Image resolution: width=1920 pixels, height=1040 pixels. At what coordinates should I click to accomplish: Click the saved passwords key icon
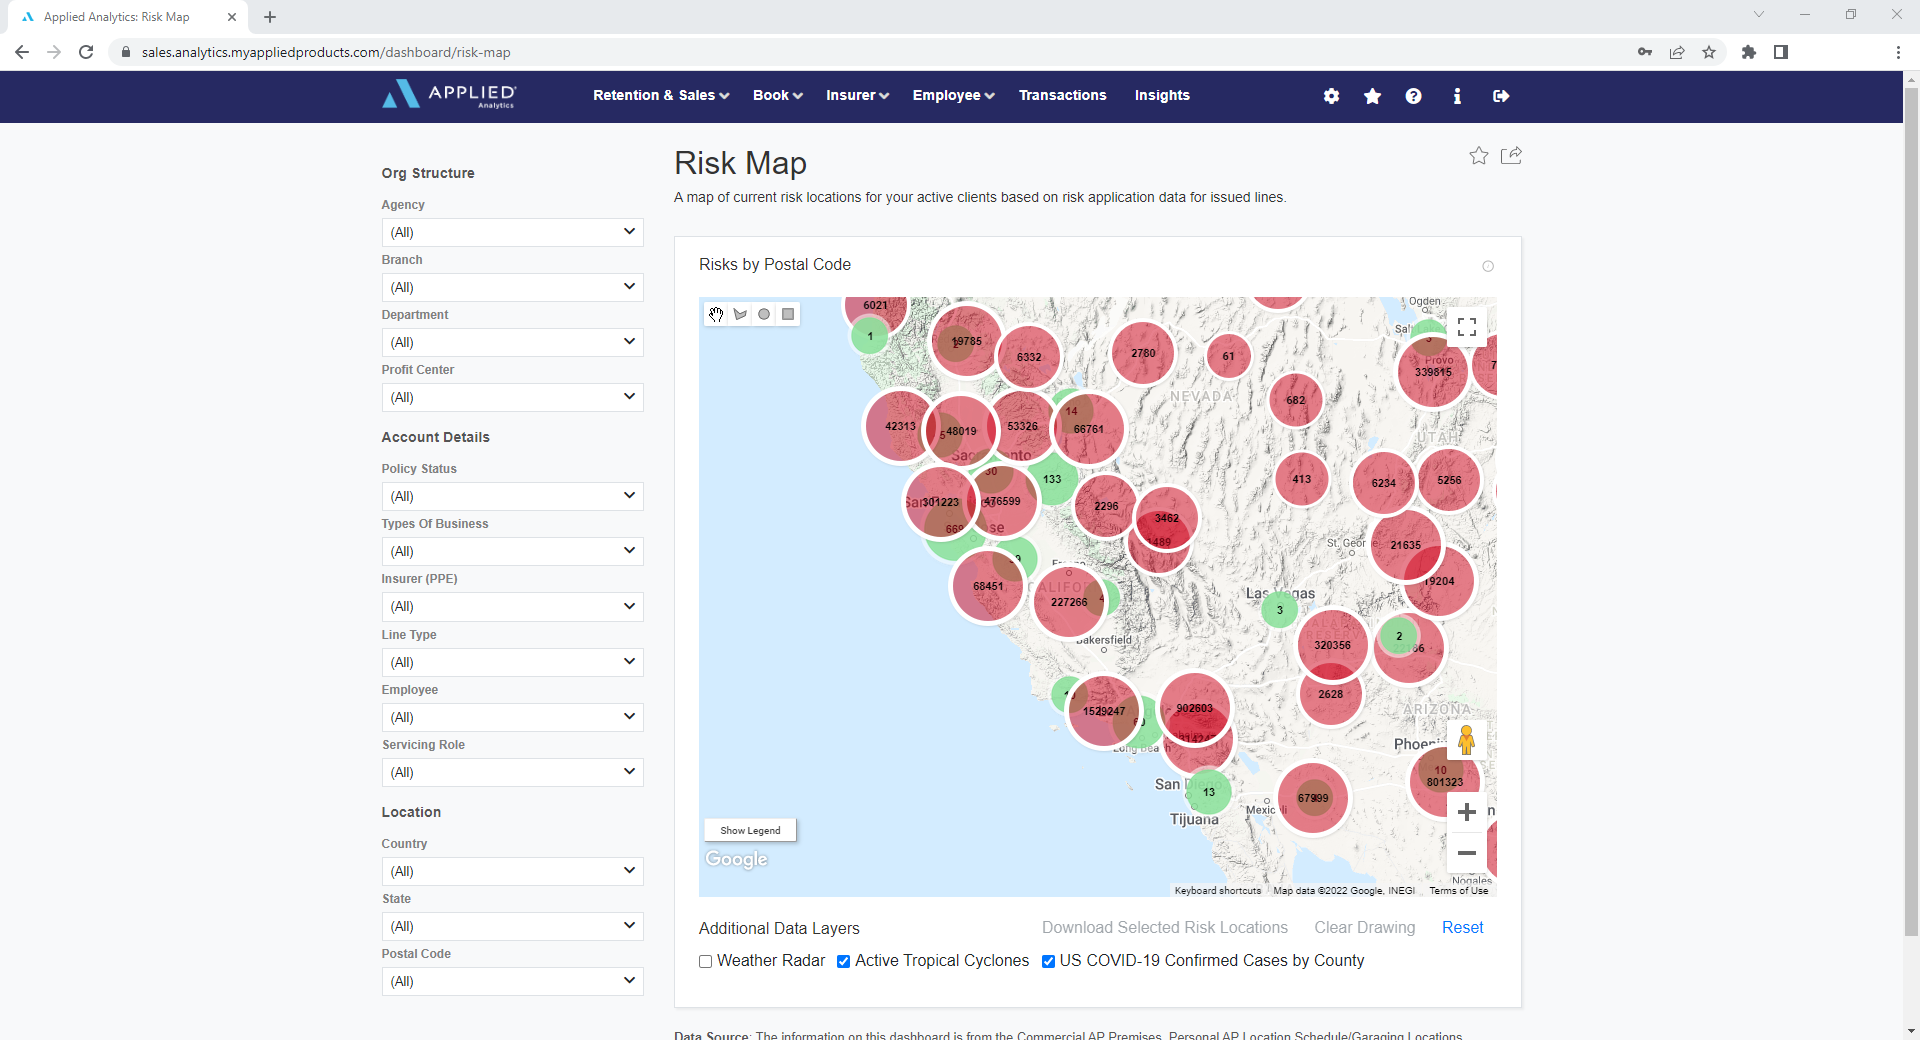1645,52
